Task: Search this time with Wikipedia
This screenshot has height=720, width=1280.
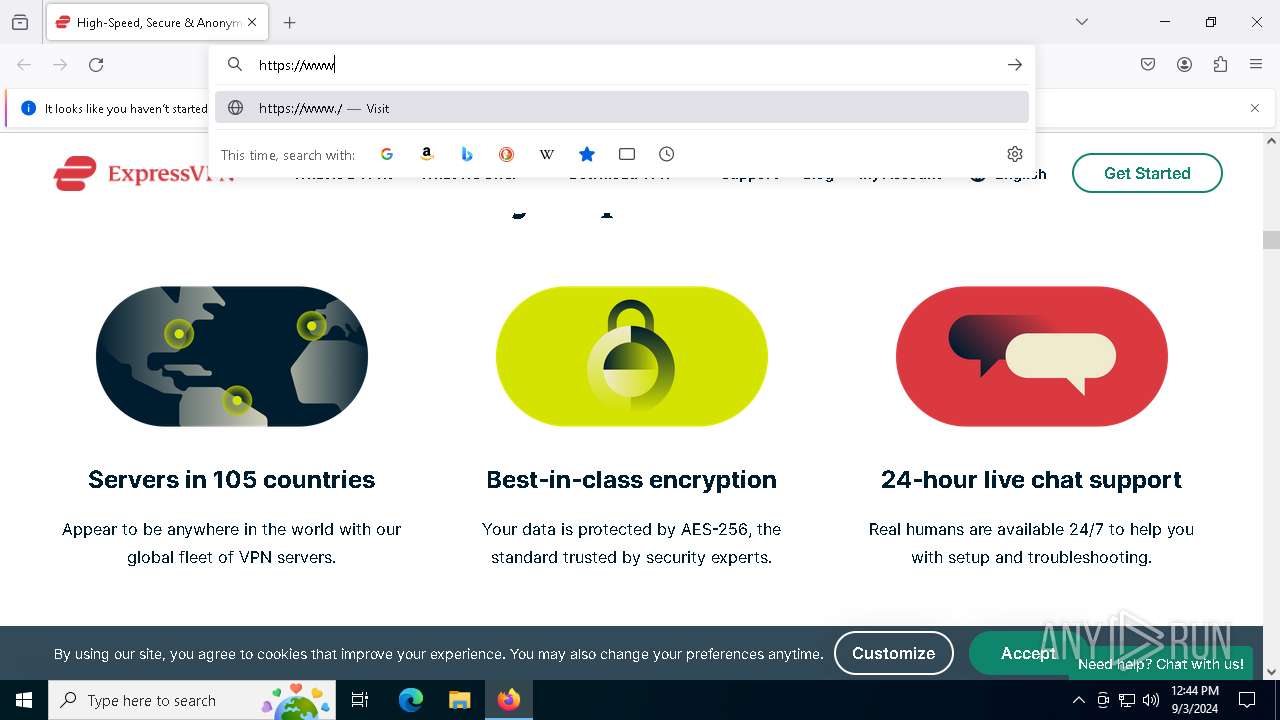Action: click(x=547, y=154)
